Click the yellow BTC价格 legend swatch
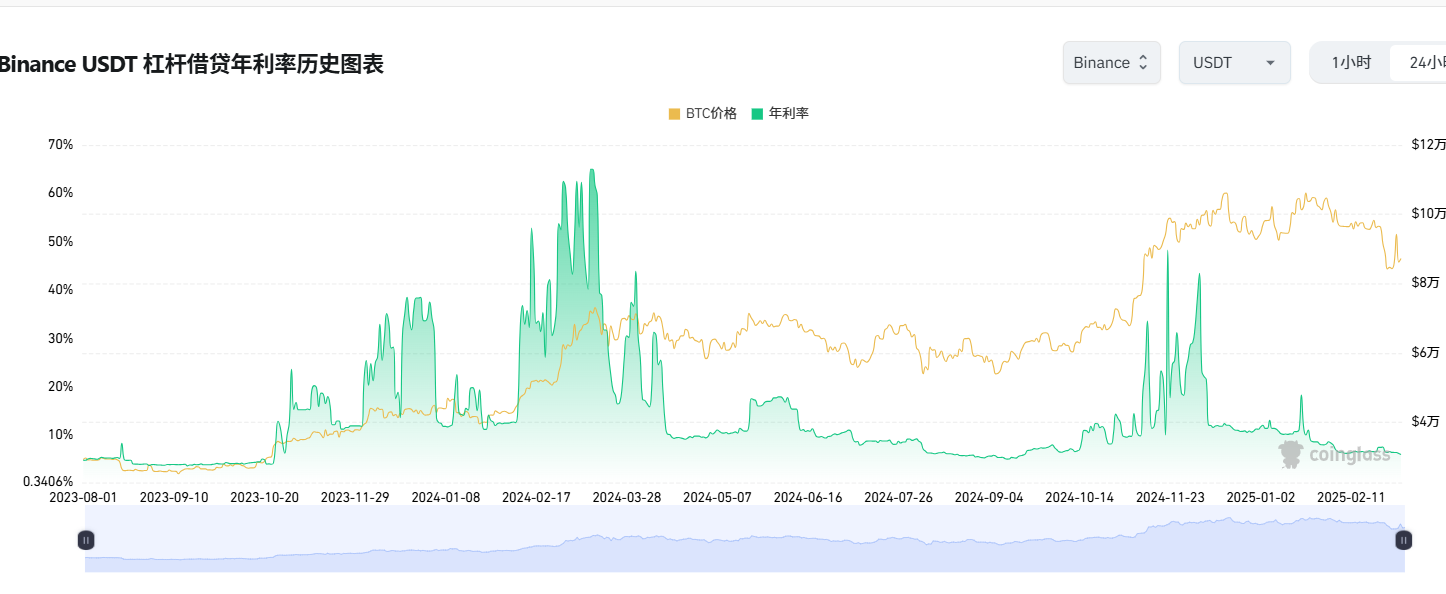Image resolution: width=1446 pixels, height=594 pixels. (x=674, y=114)
